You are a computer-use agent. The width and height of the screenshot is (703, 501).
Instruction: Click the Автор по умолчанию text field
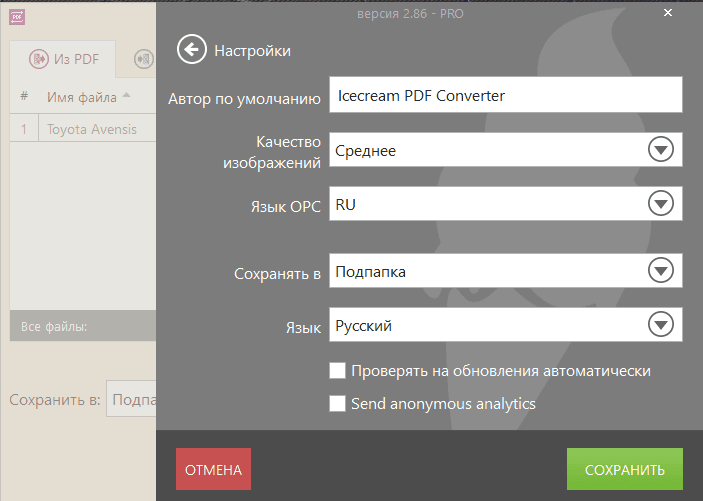(x=505, y=97)
